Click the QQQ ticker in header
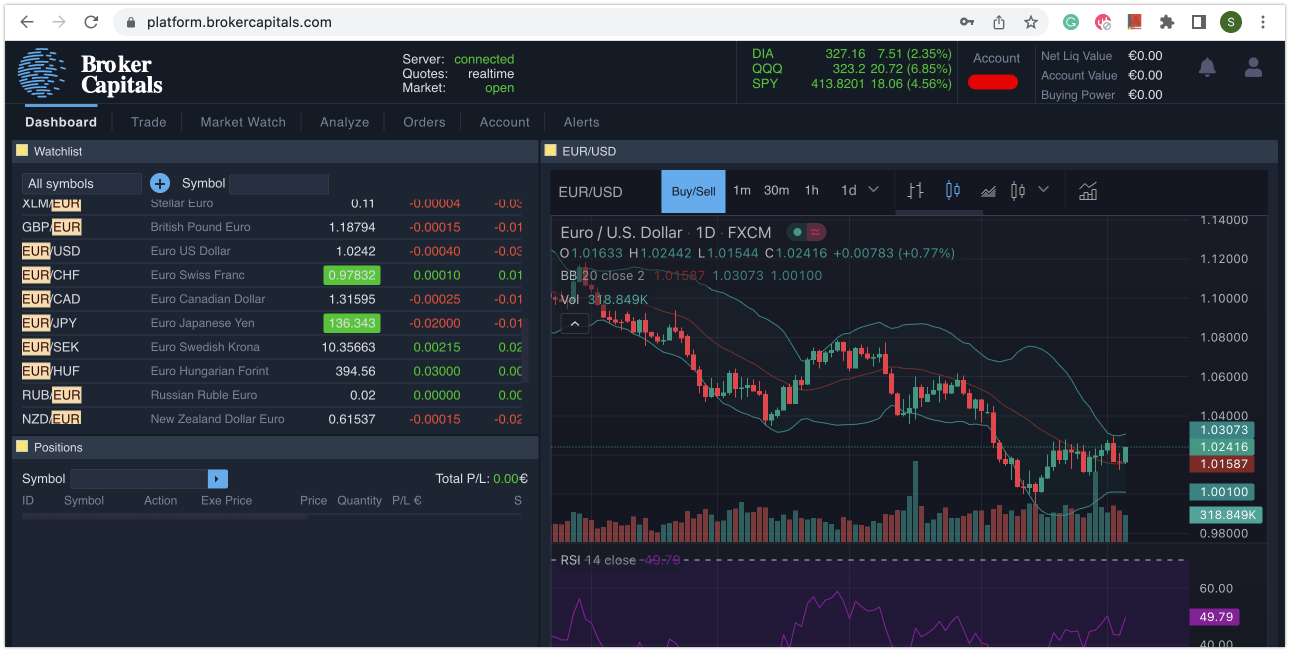Viewport: 1290px width, 652px height. point(767,69)
